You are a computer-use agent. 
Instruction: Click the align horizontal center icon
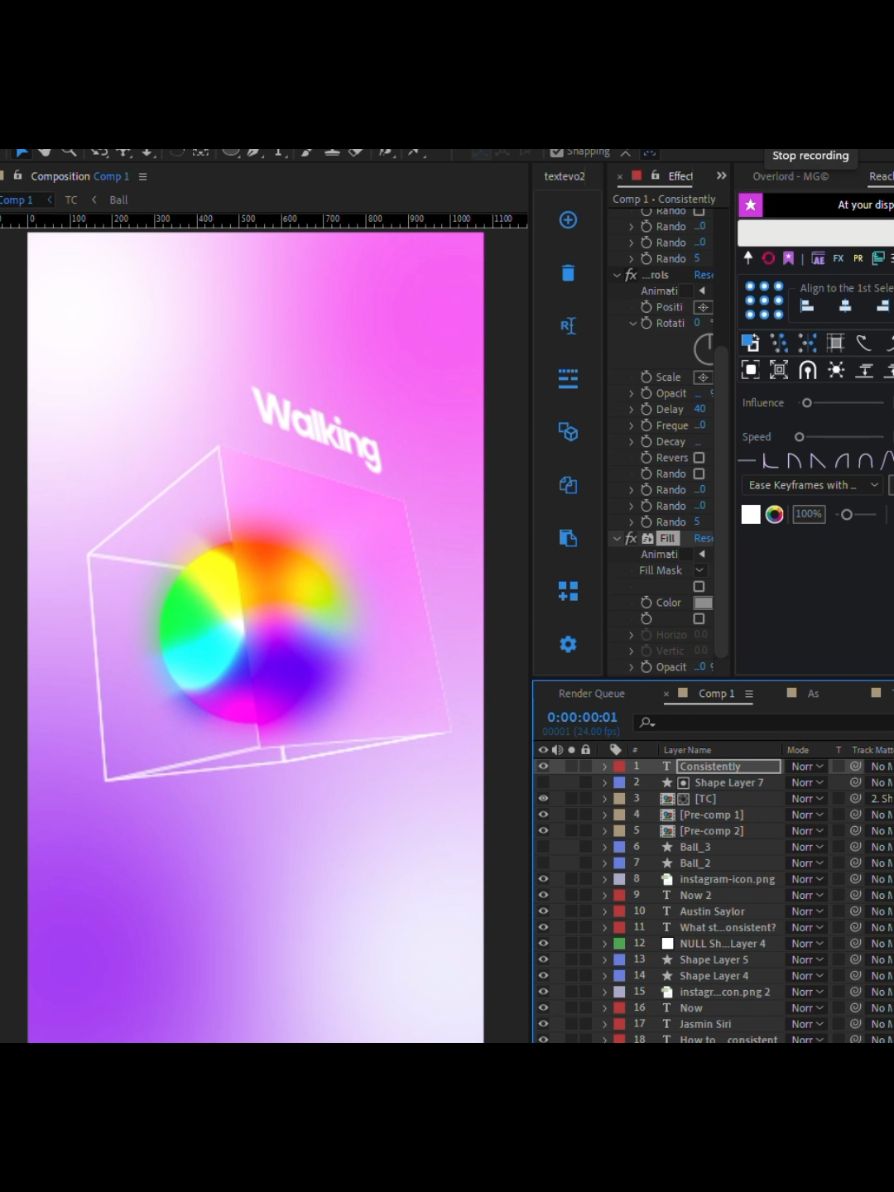click(845, 306)
